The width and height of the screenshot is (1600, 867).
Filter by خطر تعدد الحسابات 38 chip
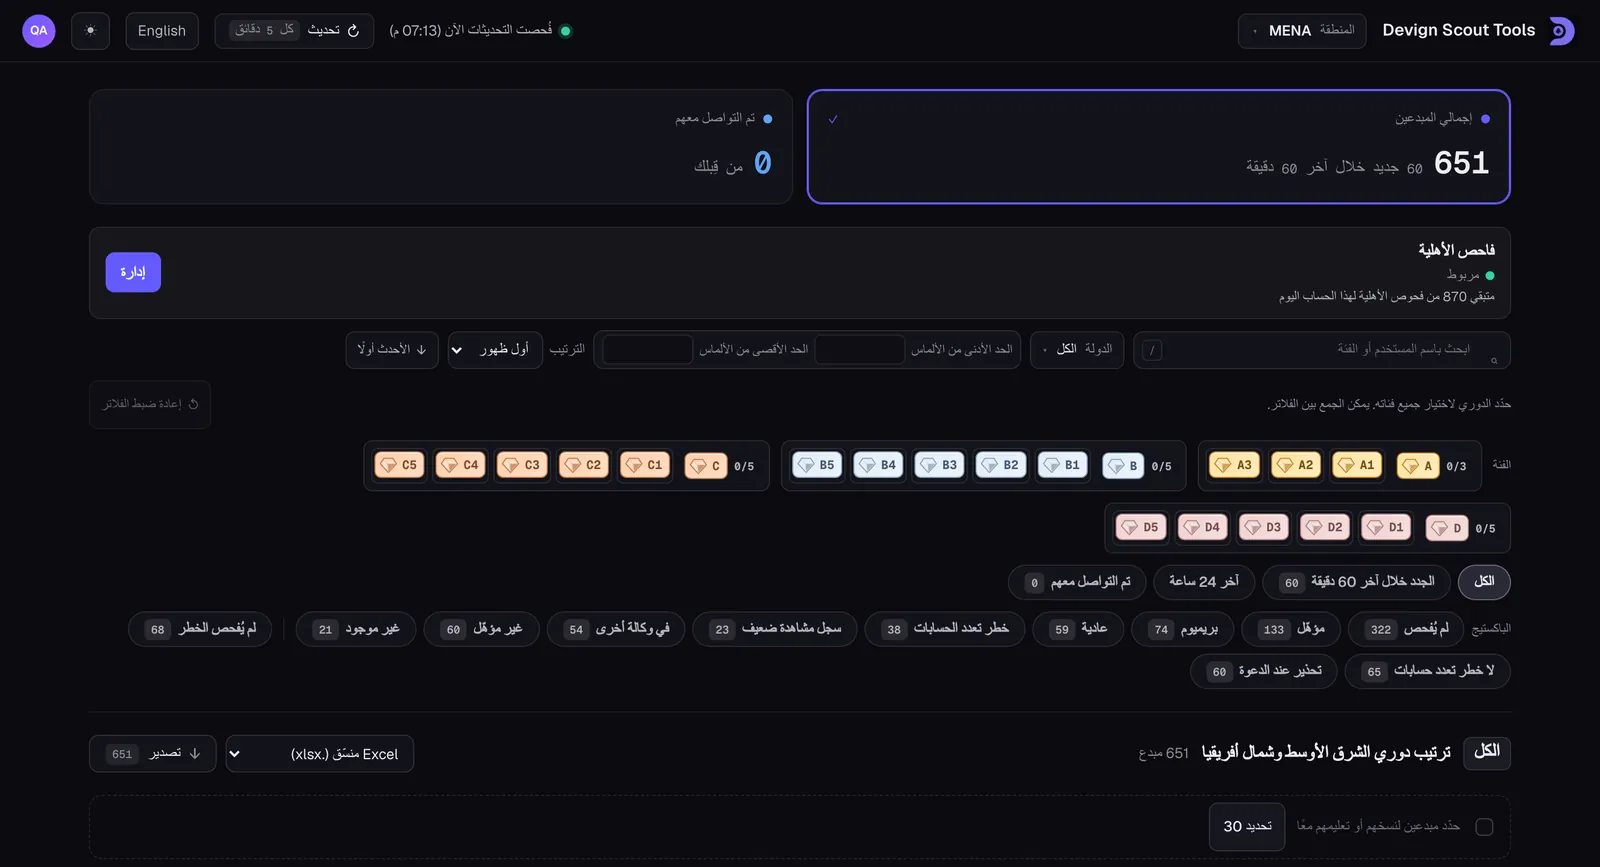(945, 629)
